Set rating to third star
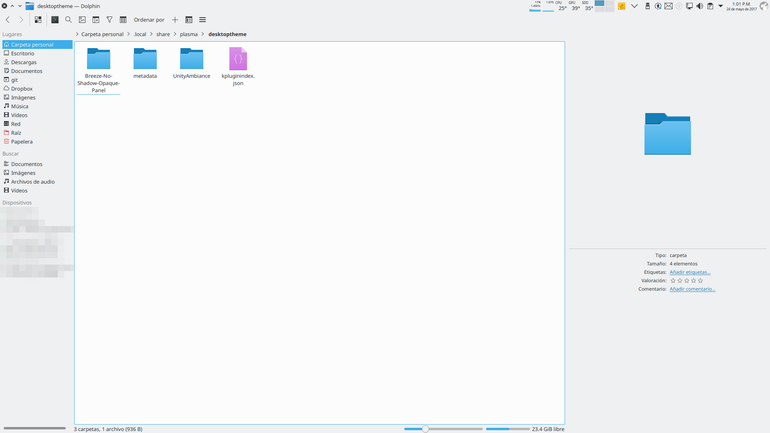 (x=687, y=281)
